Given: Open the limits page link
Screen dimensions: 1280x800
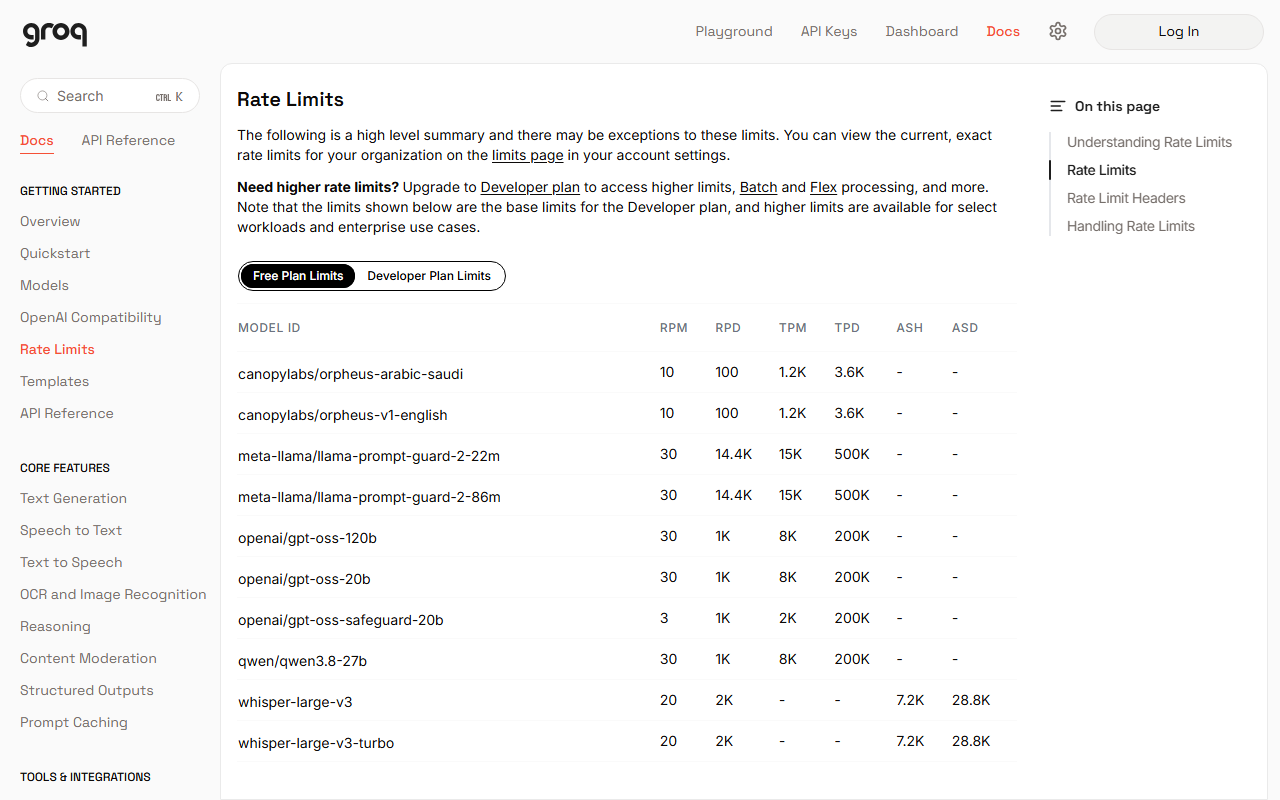Looking at the screenshot, I should [x=528, y=155].
